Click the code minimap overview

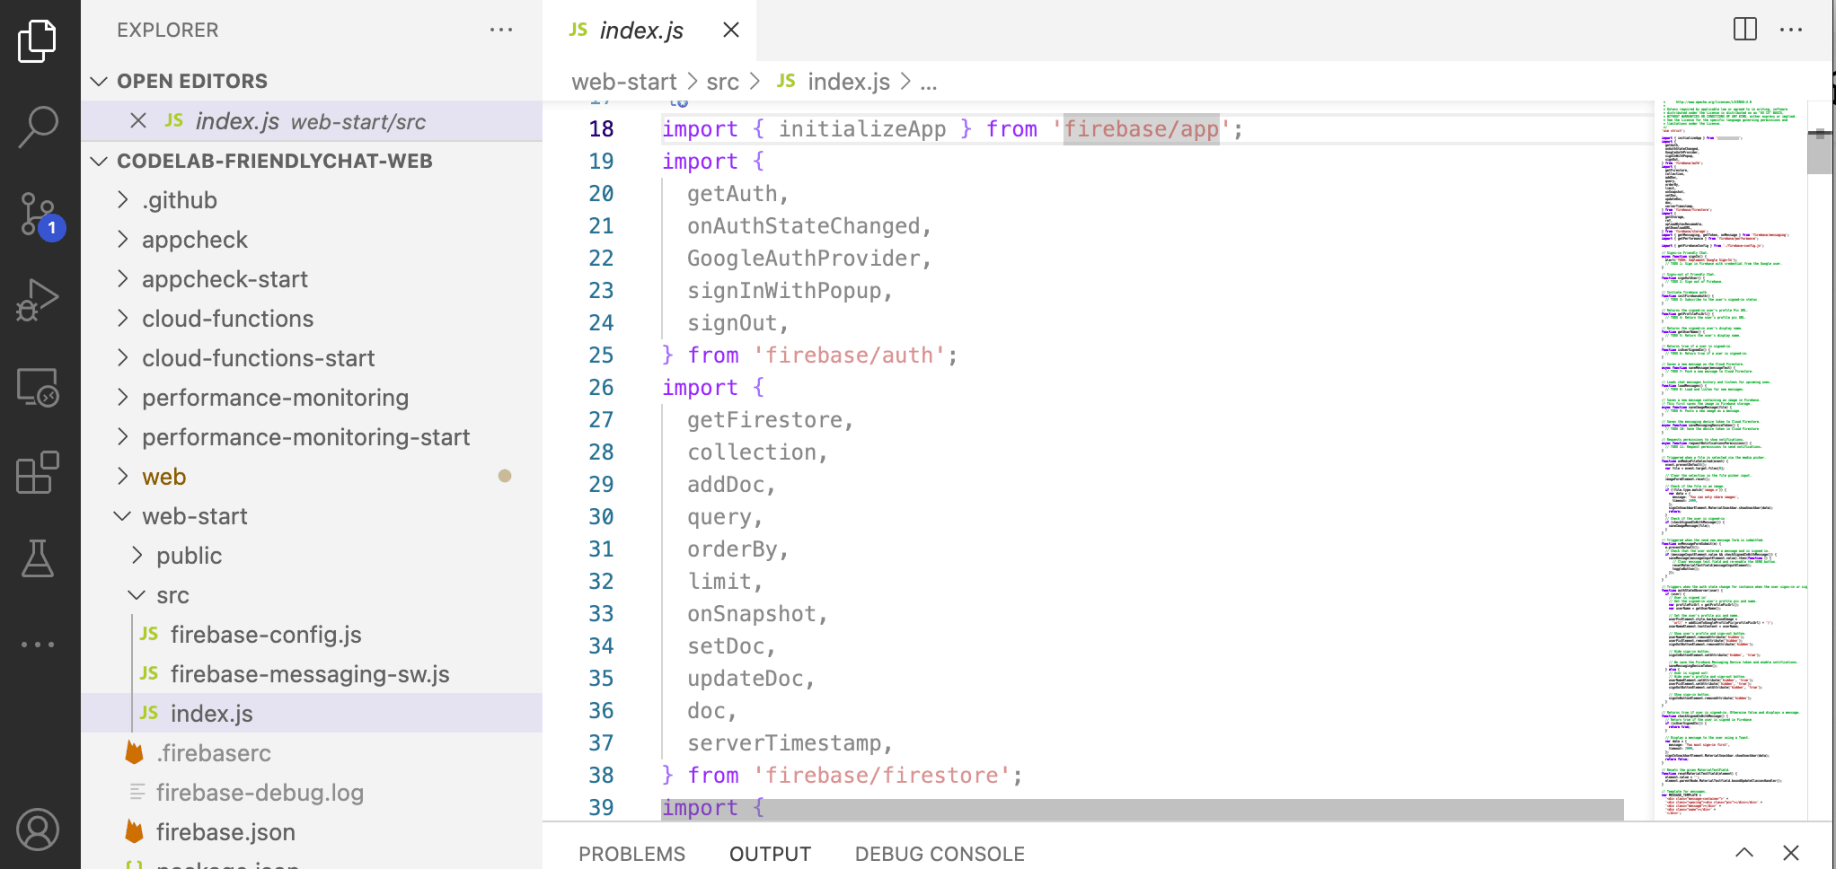coord(1729,450)
